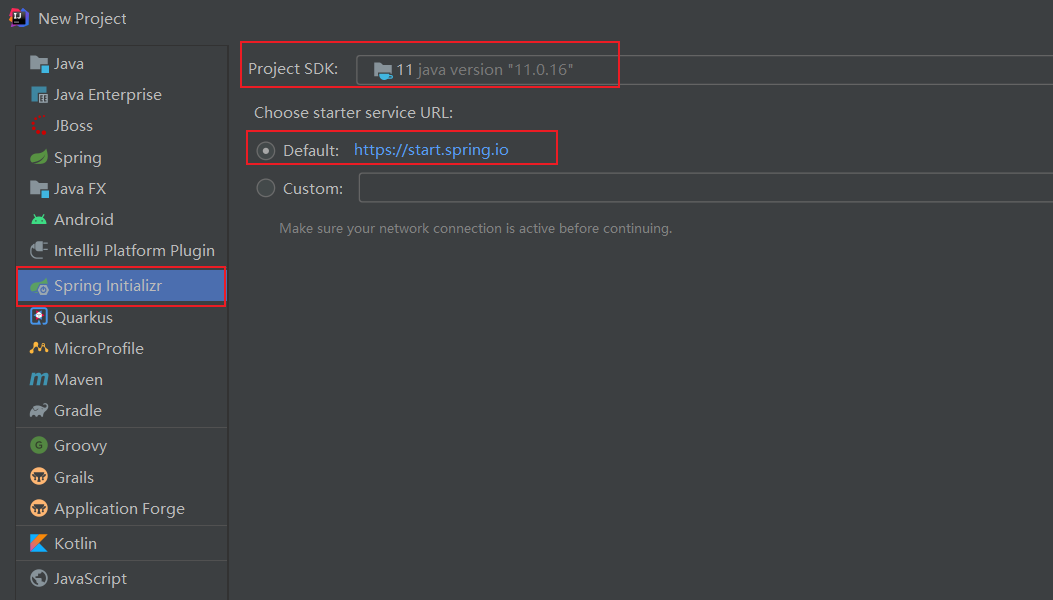Choose Kotlin project type label
The height and width of the screenshot is (600, 1053).
click(x=75, y=544)
